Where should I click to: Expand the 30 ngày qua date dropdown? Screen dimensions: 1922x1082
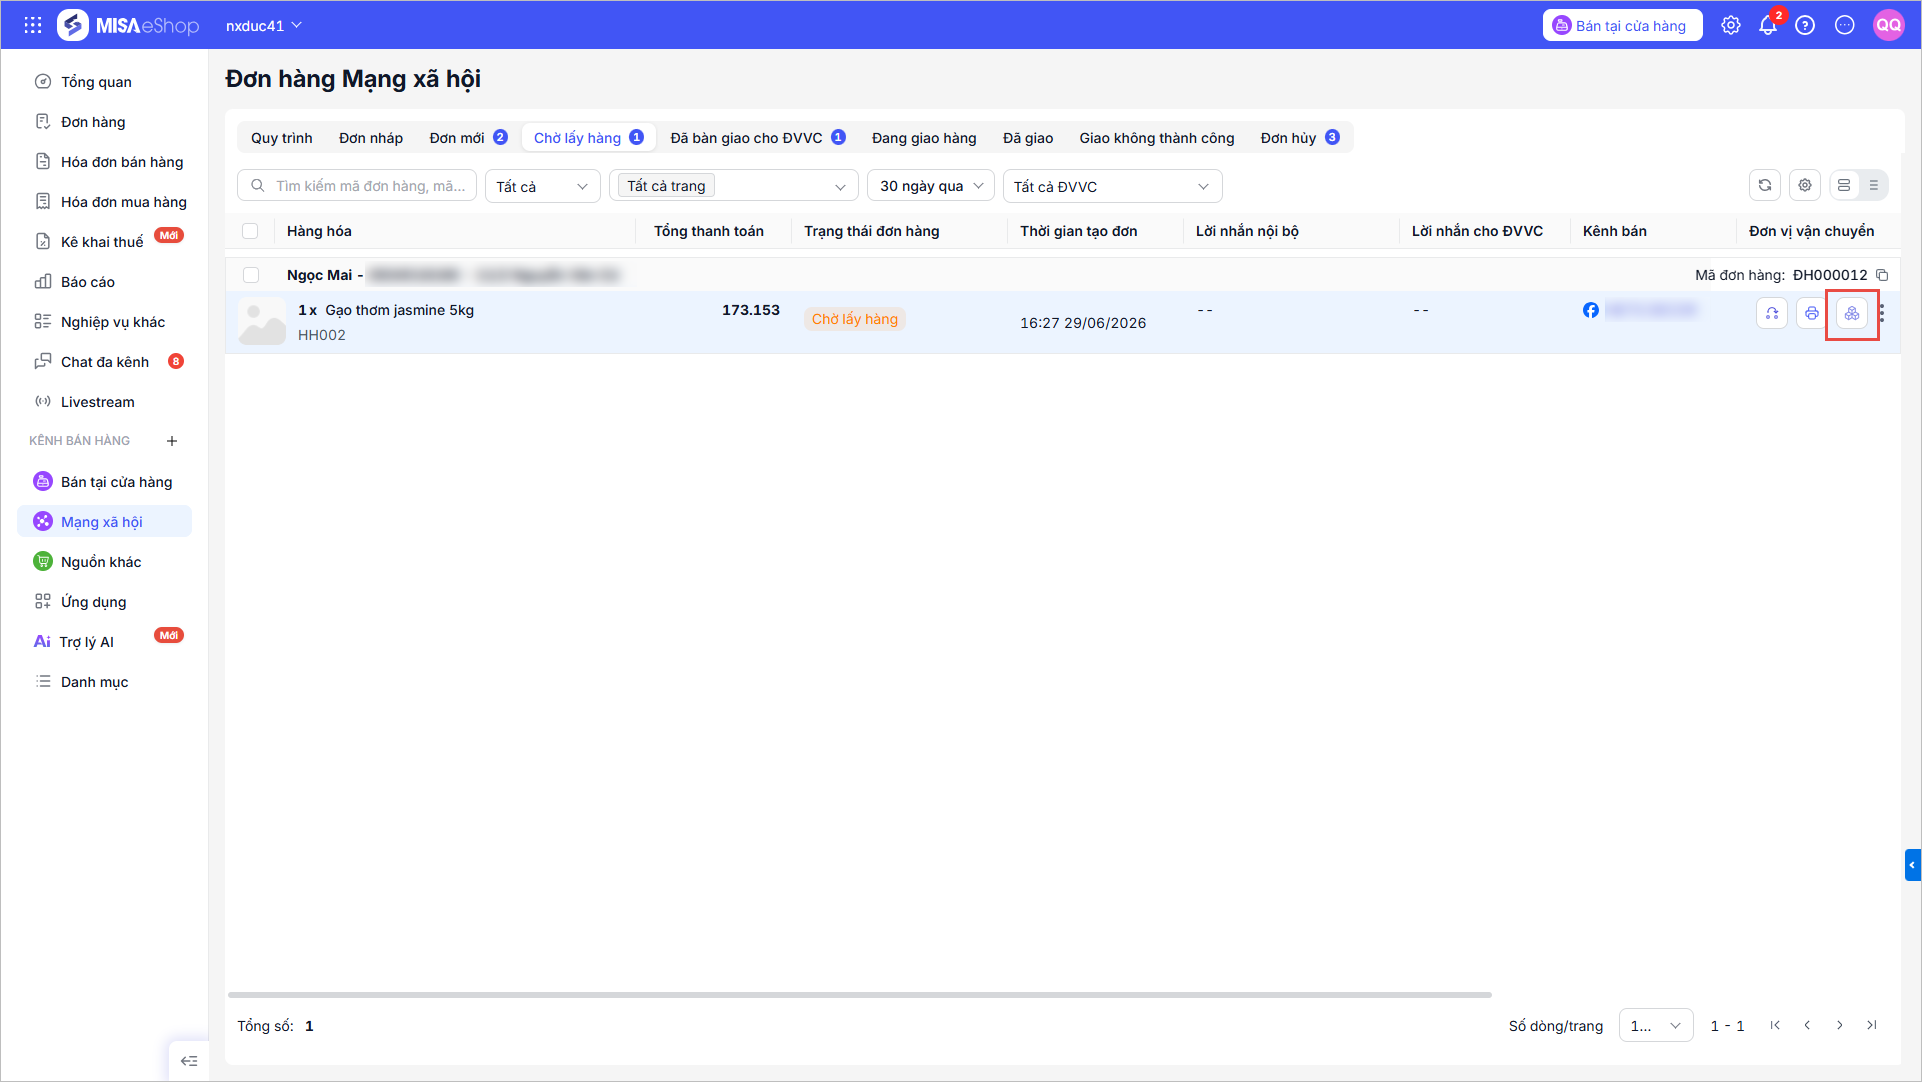(930, 186)
